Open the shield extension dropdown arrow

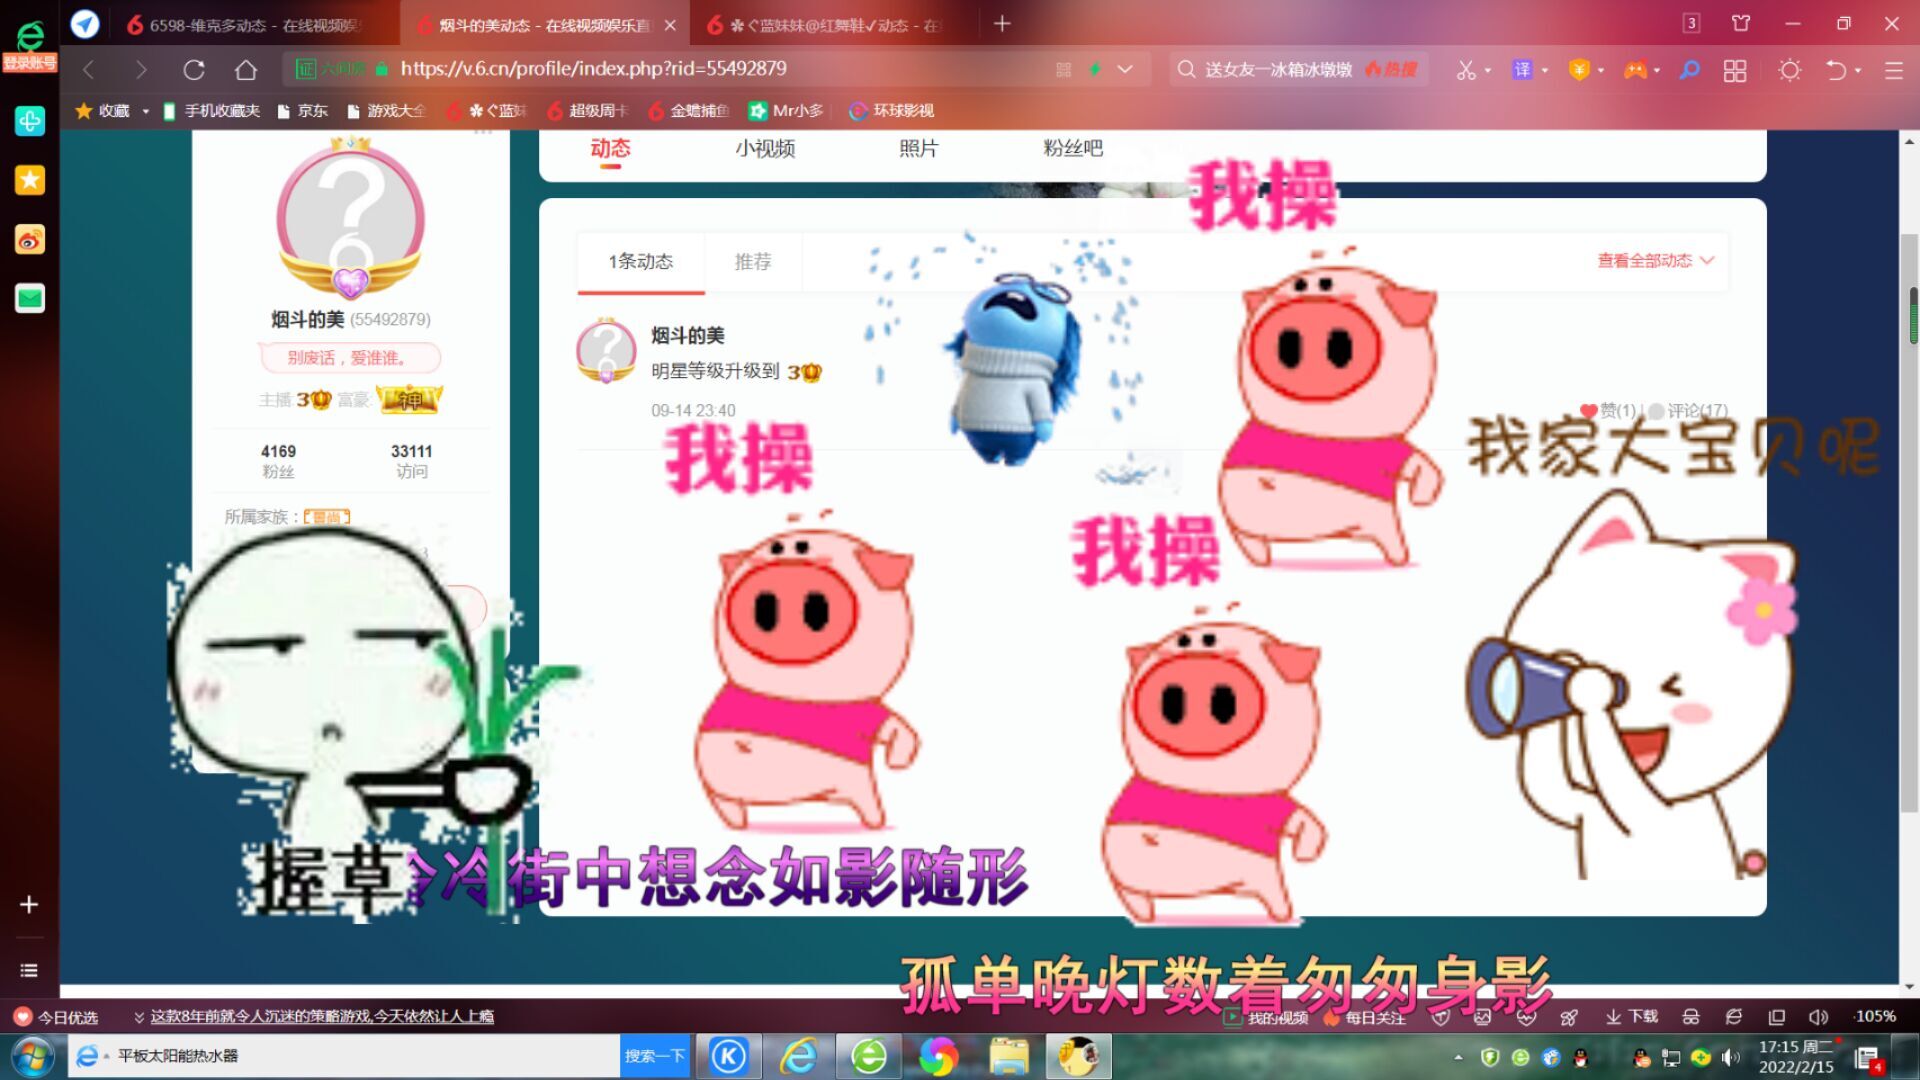[1601, 70]
